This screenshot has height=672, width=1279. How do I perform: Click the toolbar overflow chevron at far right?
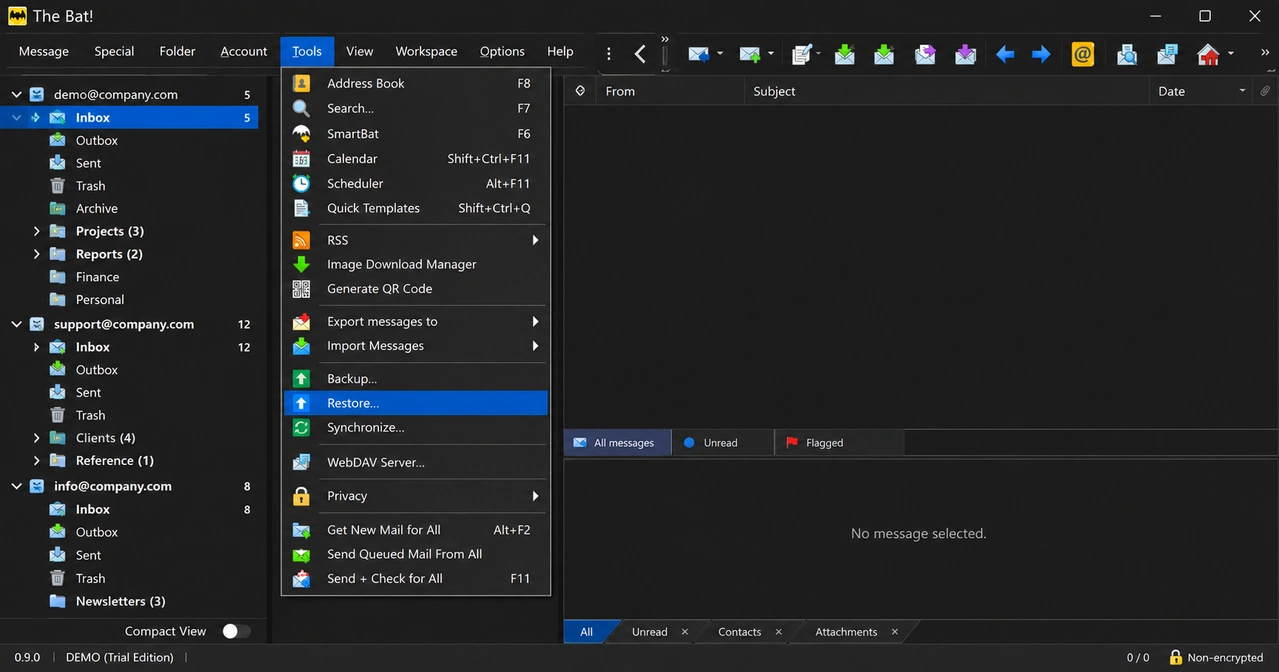point(1265,53)
